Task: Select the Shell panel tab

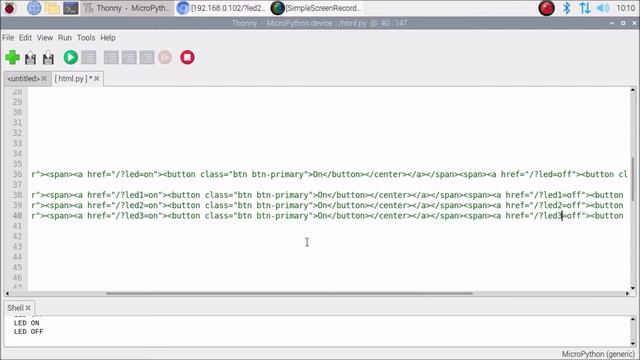Action: coord(15,308)
